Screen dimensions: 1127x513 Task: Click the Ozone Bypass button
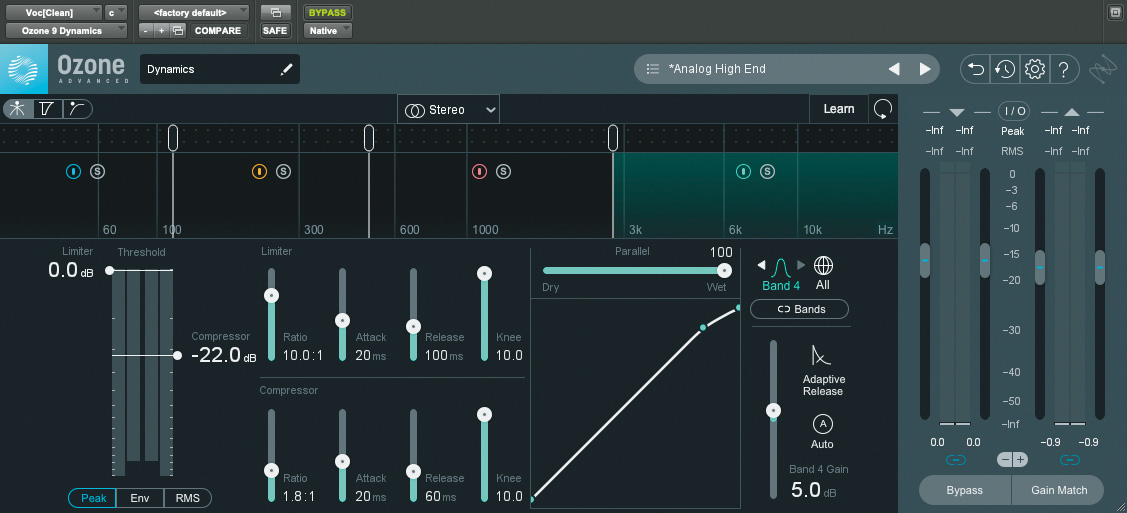click(965, 490)
